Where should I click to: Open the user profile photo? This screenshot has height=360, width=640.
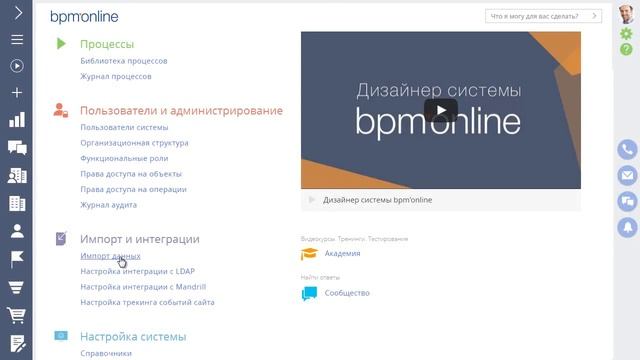(x=626, y=14)
